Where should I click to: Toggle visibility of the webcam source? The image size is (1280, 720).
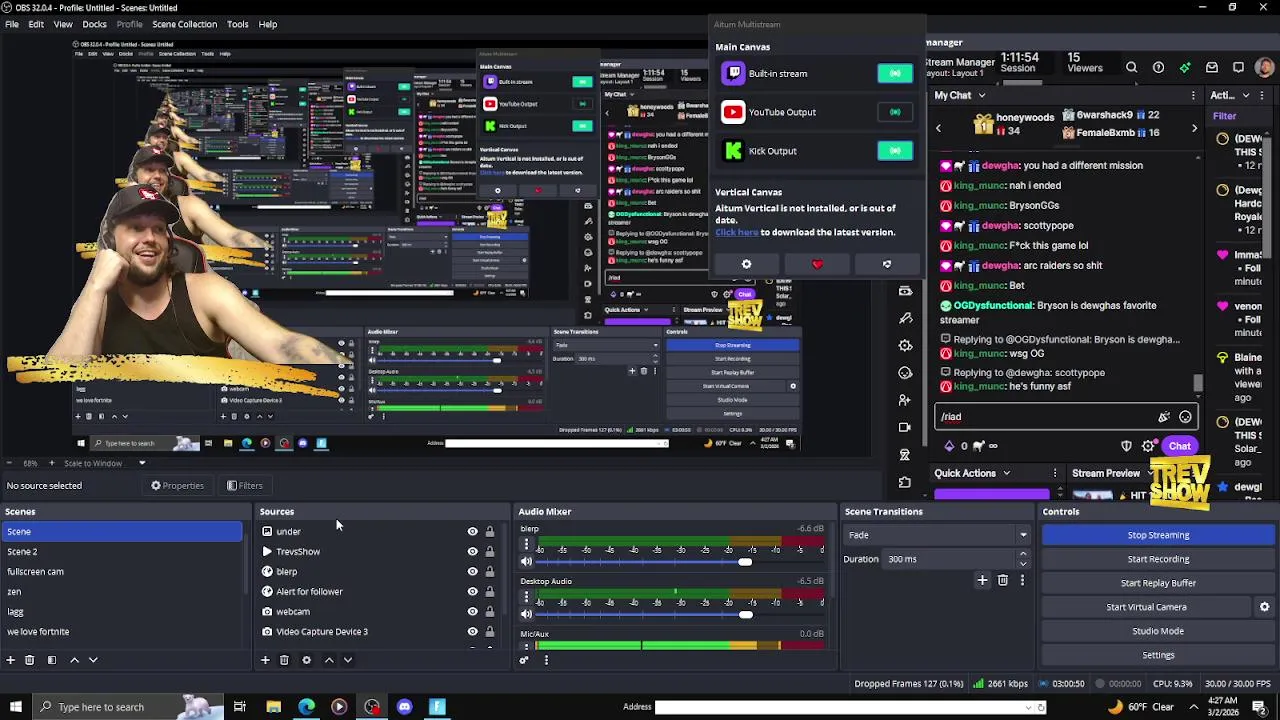(x=472, y=612)
